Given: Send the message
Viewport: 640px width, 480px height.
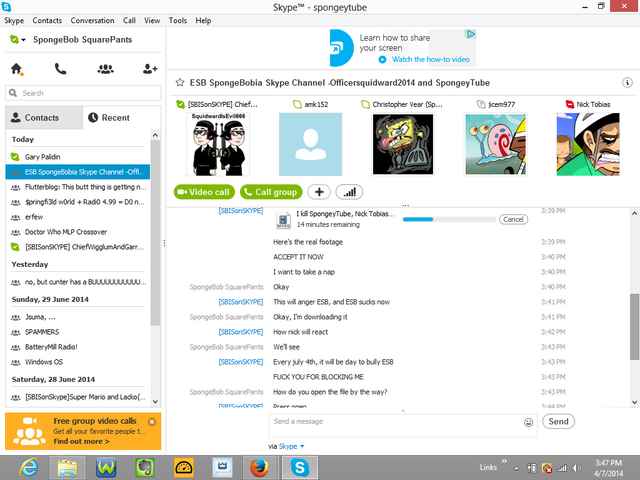Looking at the screenshot, I should coord(558,422).
